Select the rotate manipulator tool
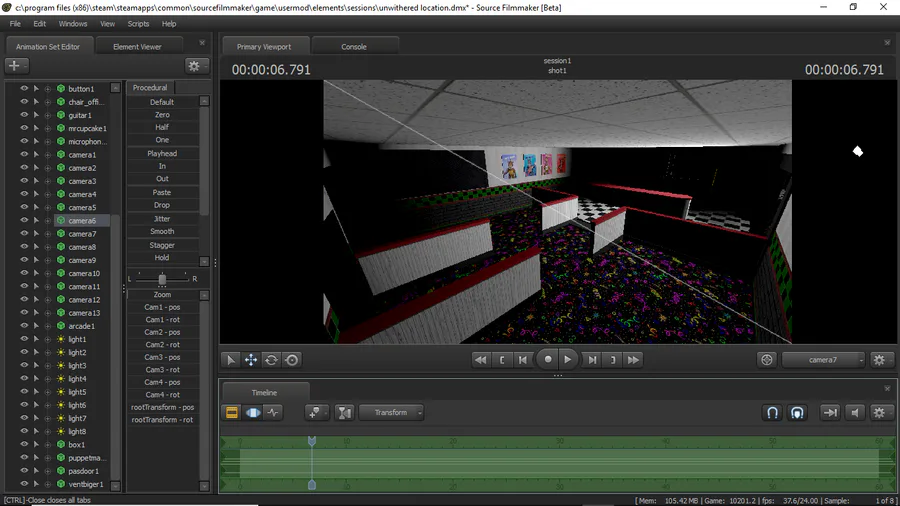The width and height of the screenshot is (900, 506). click(271, 360)
